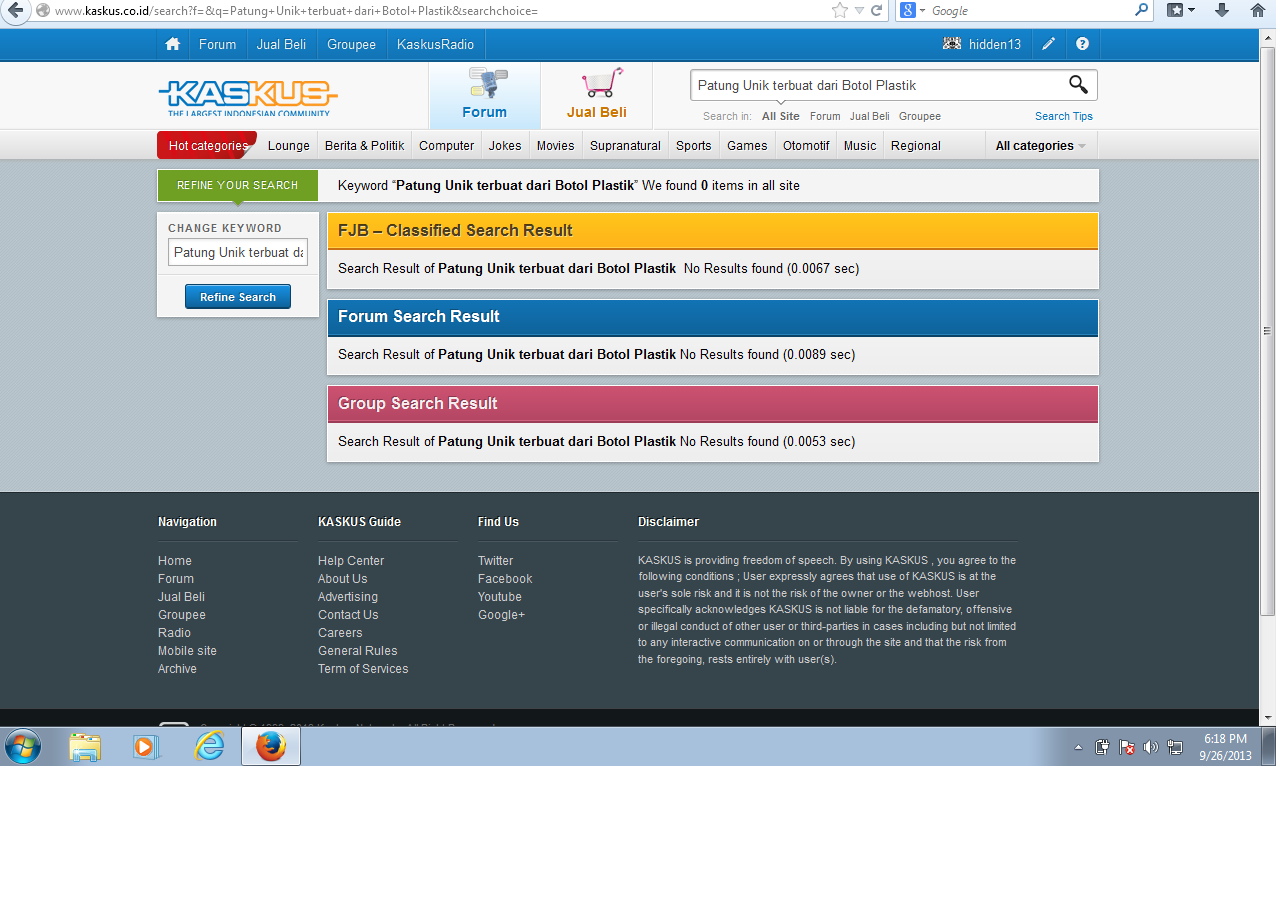Image resolution: width=1280 pixels, height=907 pixels.
Task: Open the hidden13 user profile
Action: 982,44
